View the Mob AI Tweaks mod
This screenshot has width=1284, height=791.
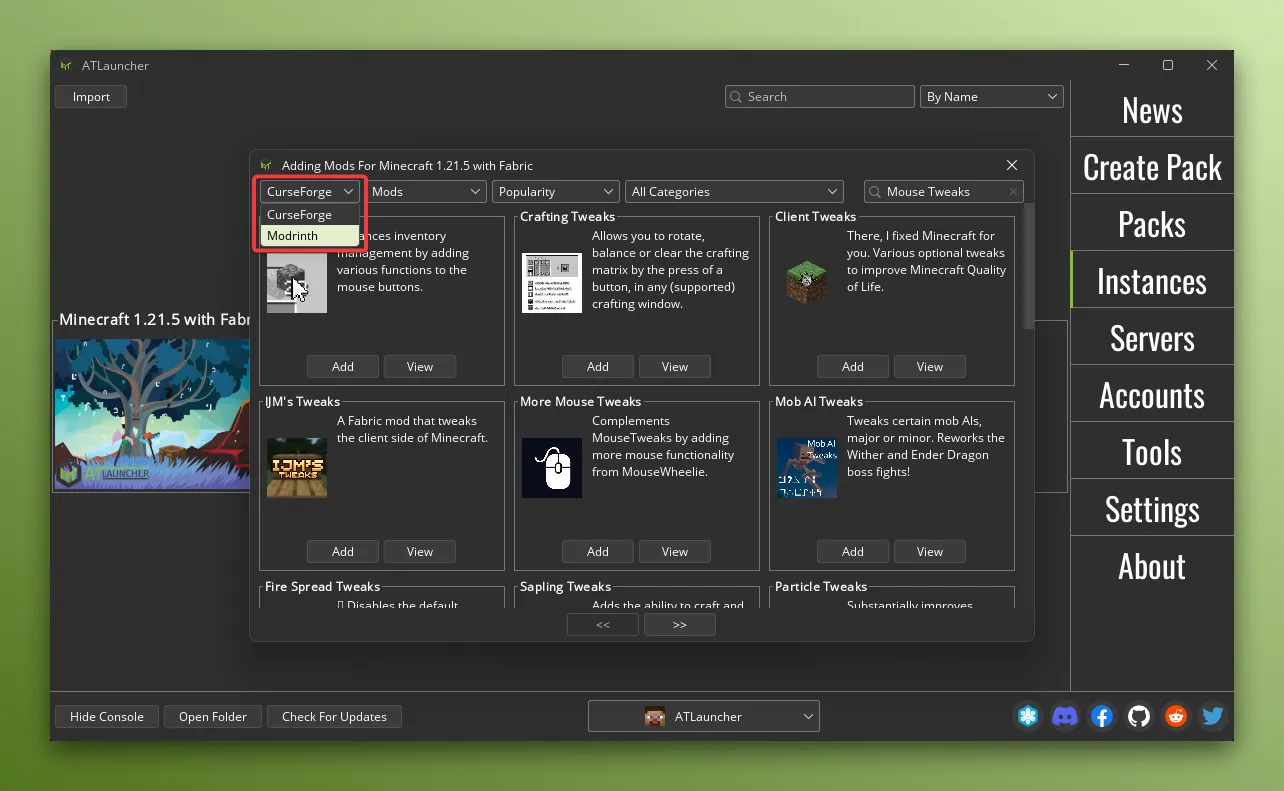pyautogui.click(x=929, y=552)
